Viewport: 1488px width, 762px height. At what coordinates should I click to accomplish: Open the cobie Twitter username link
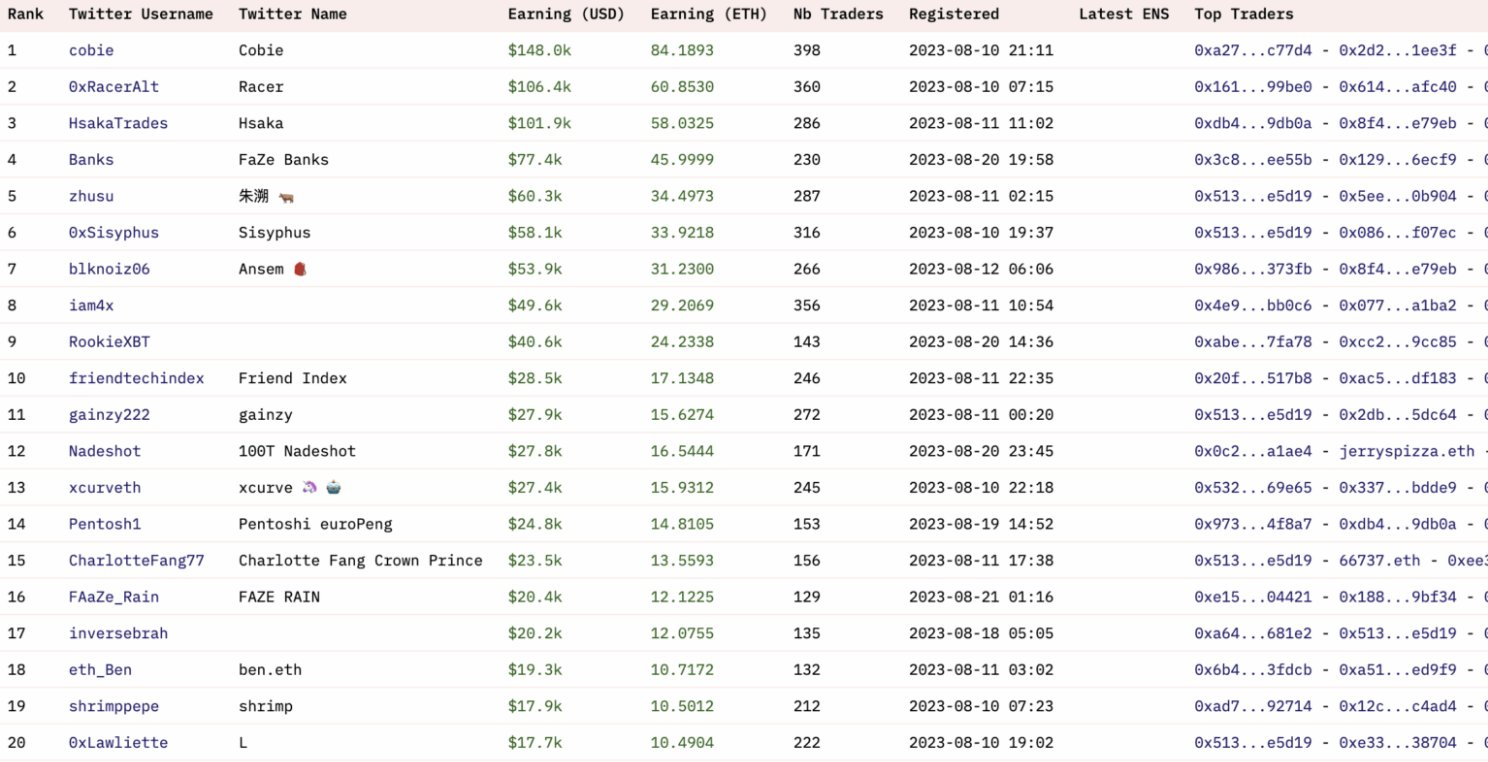[91, 50]
